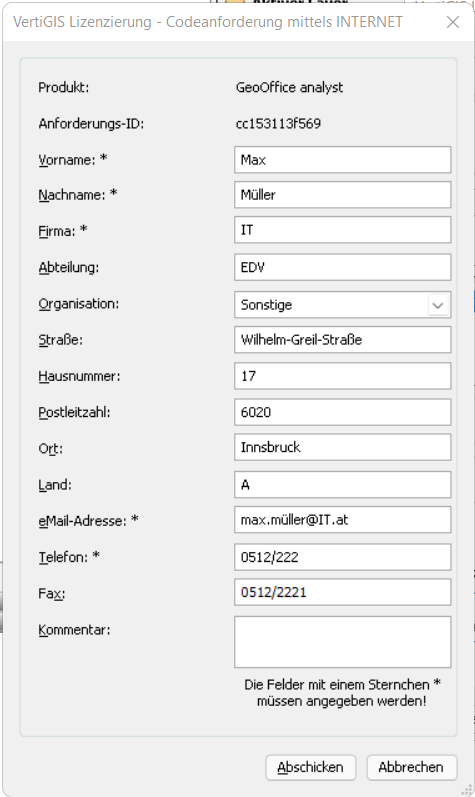
Task: Cancel the dialog with Abbrechen
Action: [x=411, y=767]
